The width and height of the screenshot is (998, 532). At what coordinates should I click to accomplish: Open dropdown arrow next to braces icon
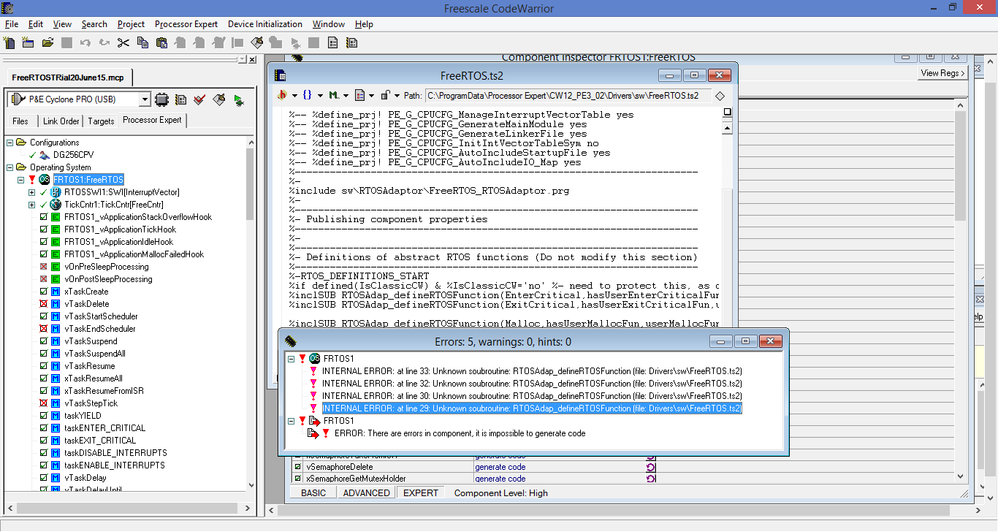[320, 95]
